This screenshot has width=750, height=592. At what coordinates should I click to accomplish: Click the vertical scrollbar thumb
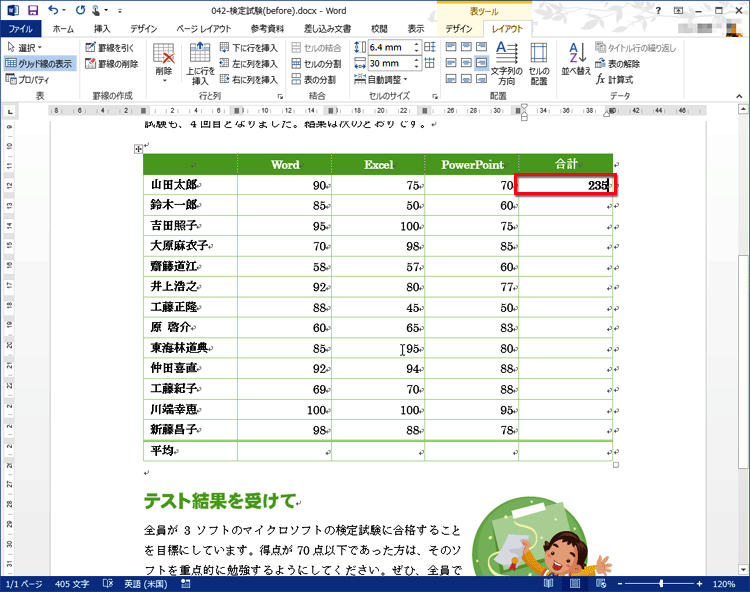coord(743,361)
